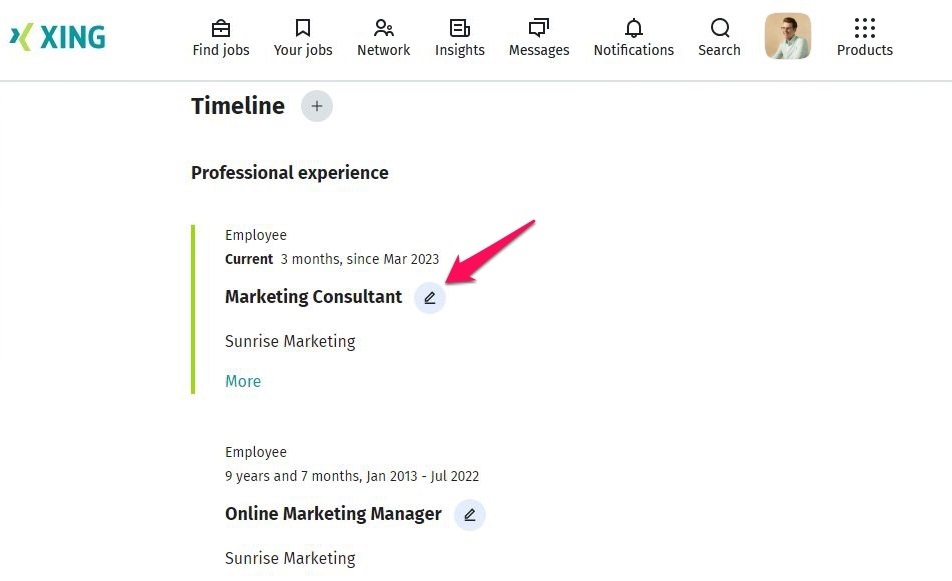Click Sunrise Marketing under Marketing Consultant

pyautogui.click(x=290, y=341)
